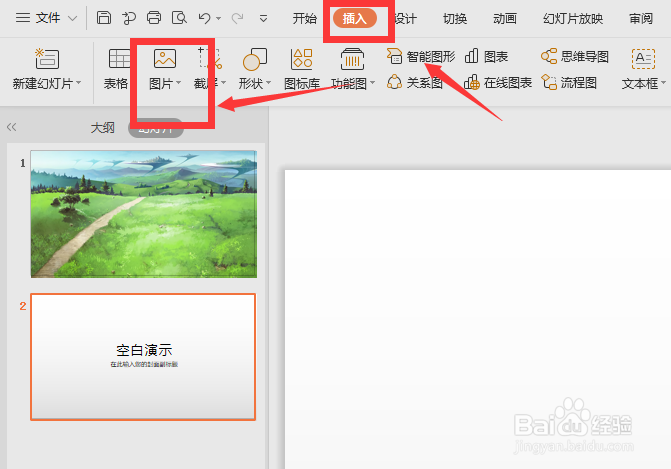Image resolution: width=671 pixels, height=469 pixels.
Task: Expand the 形状 dropdown arrow
Action: pyautogui.click(x=268, y=83)
